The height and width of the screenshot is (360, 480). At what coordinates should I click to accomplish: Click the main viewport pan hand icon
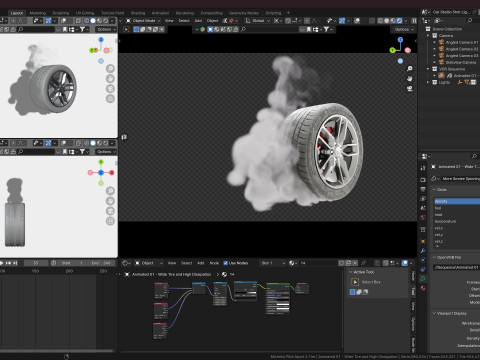(410, 79)
